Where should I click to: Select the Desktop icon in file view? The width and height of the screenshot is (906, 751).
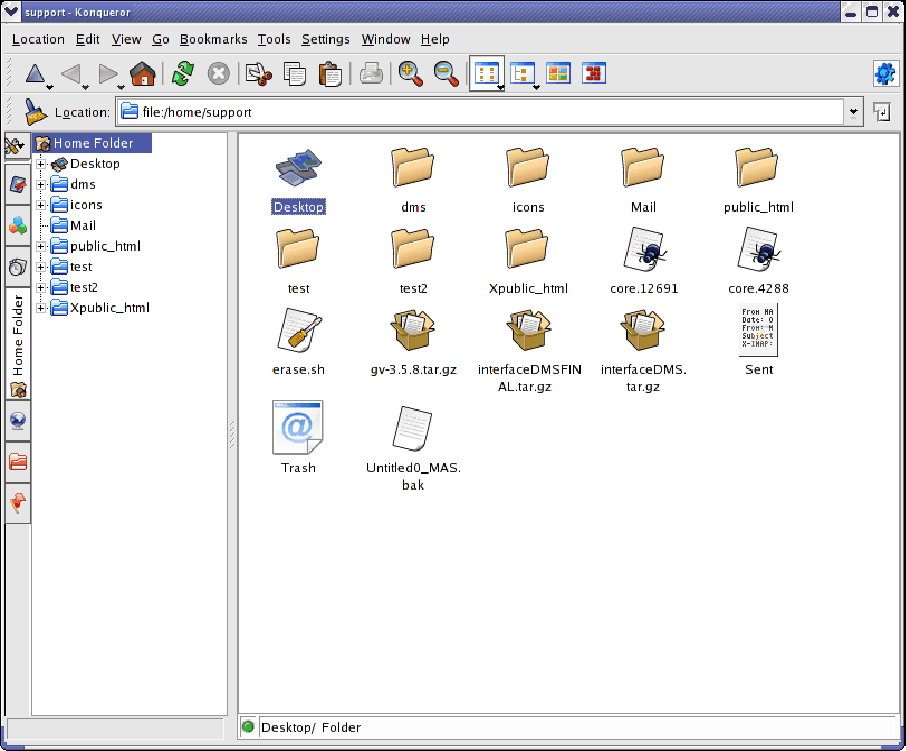[x=298, y=181]
